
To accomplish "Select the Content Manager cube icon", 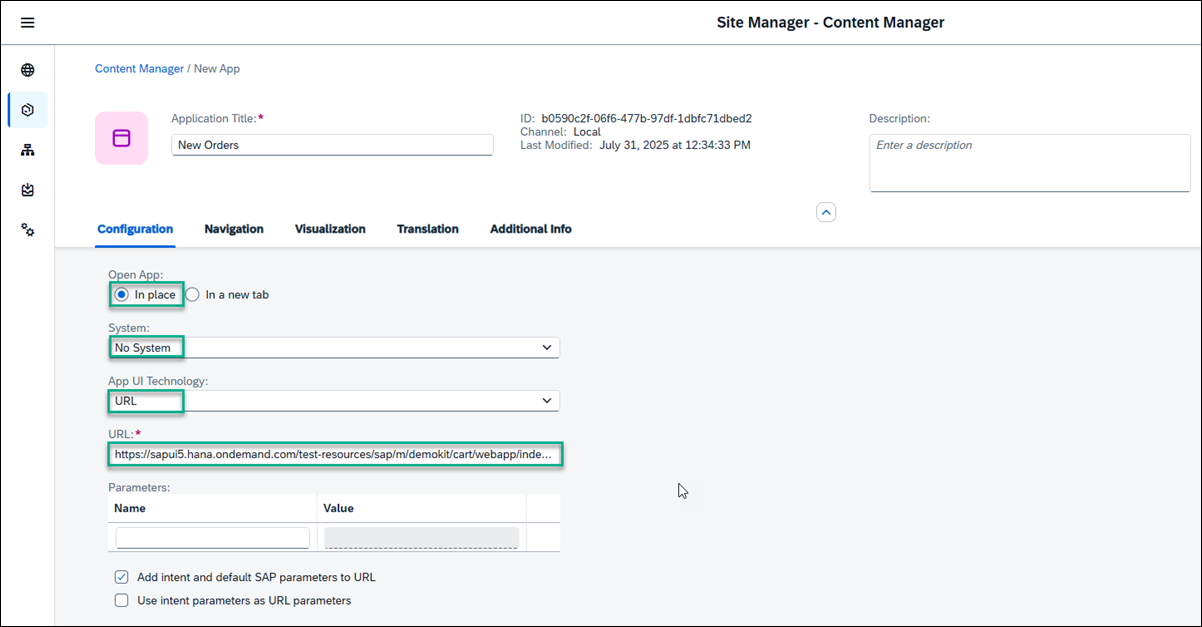I will pyautogui.click(x=28, y=110).
